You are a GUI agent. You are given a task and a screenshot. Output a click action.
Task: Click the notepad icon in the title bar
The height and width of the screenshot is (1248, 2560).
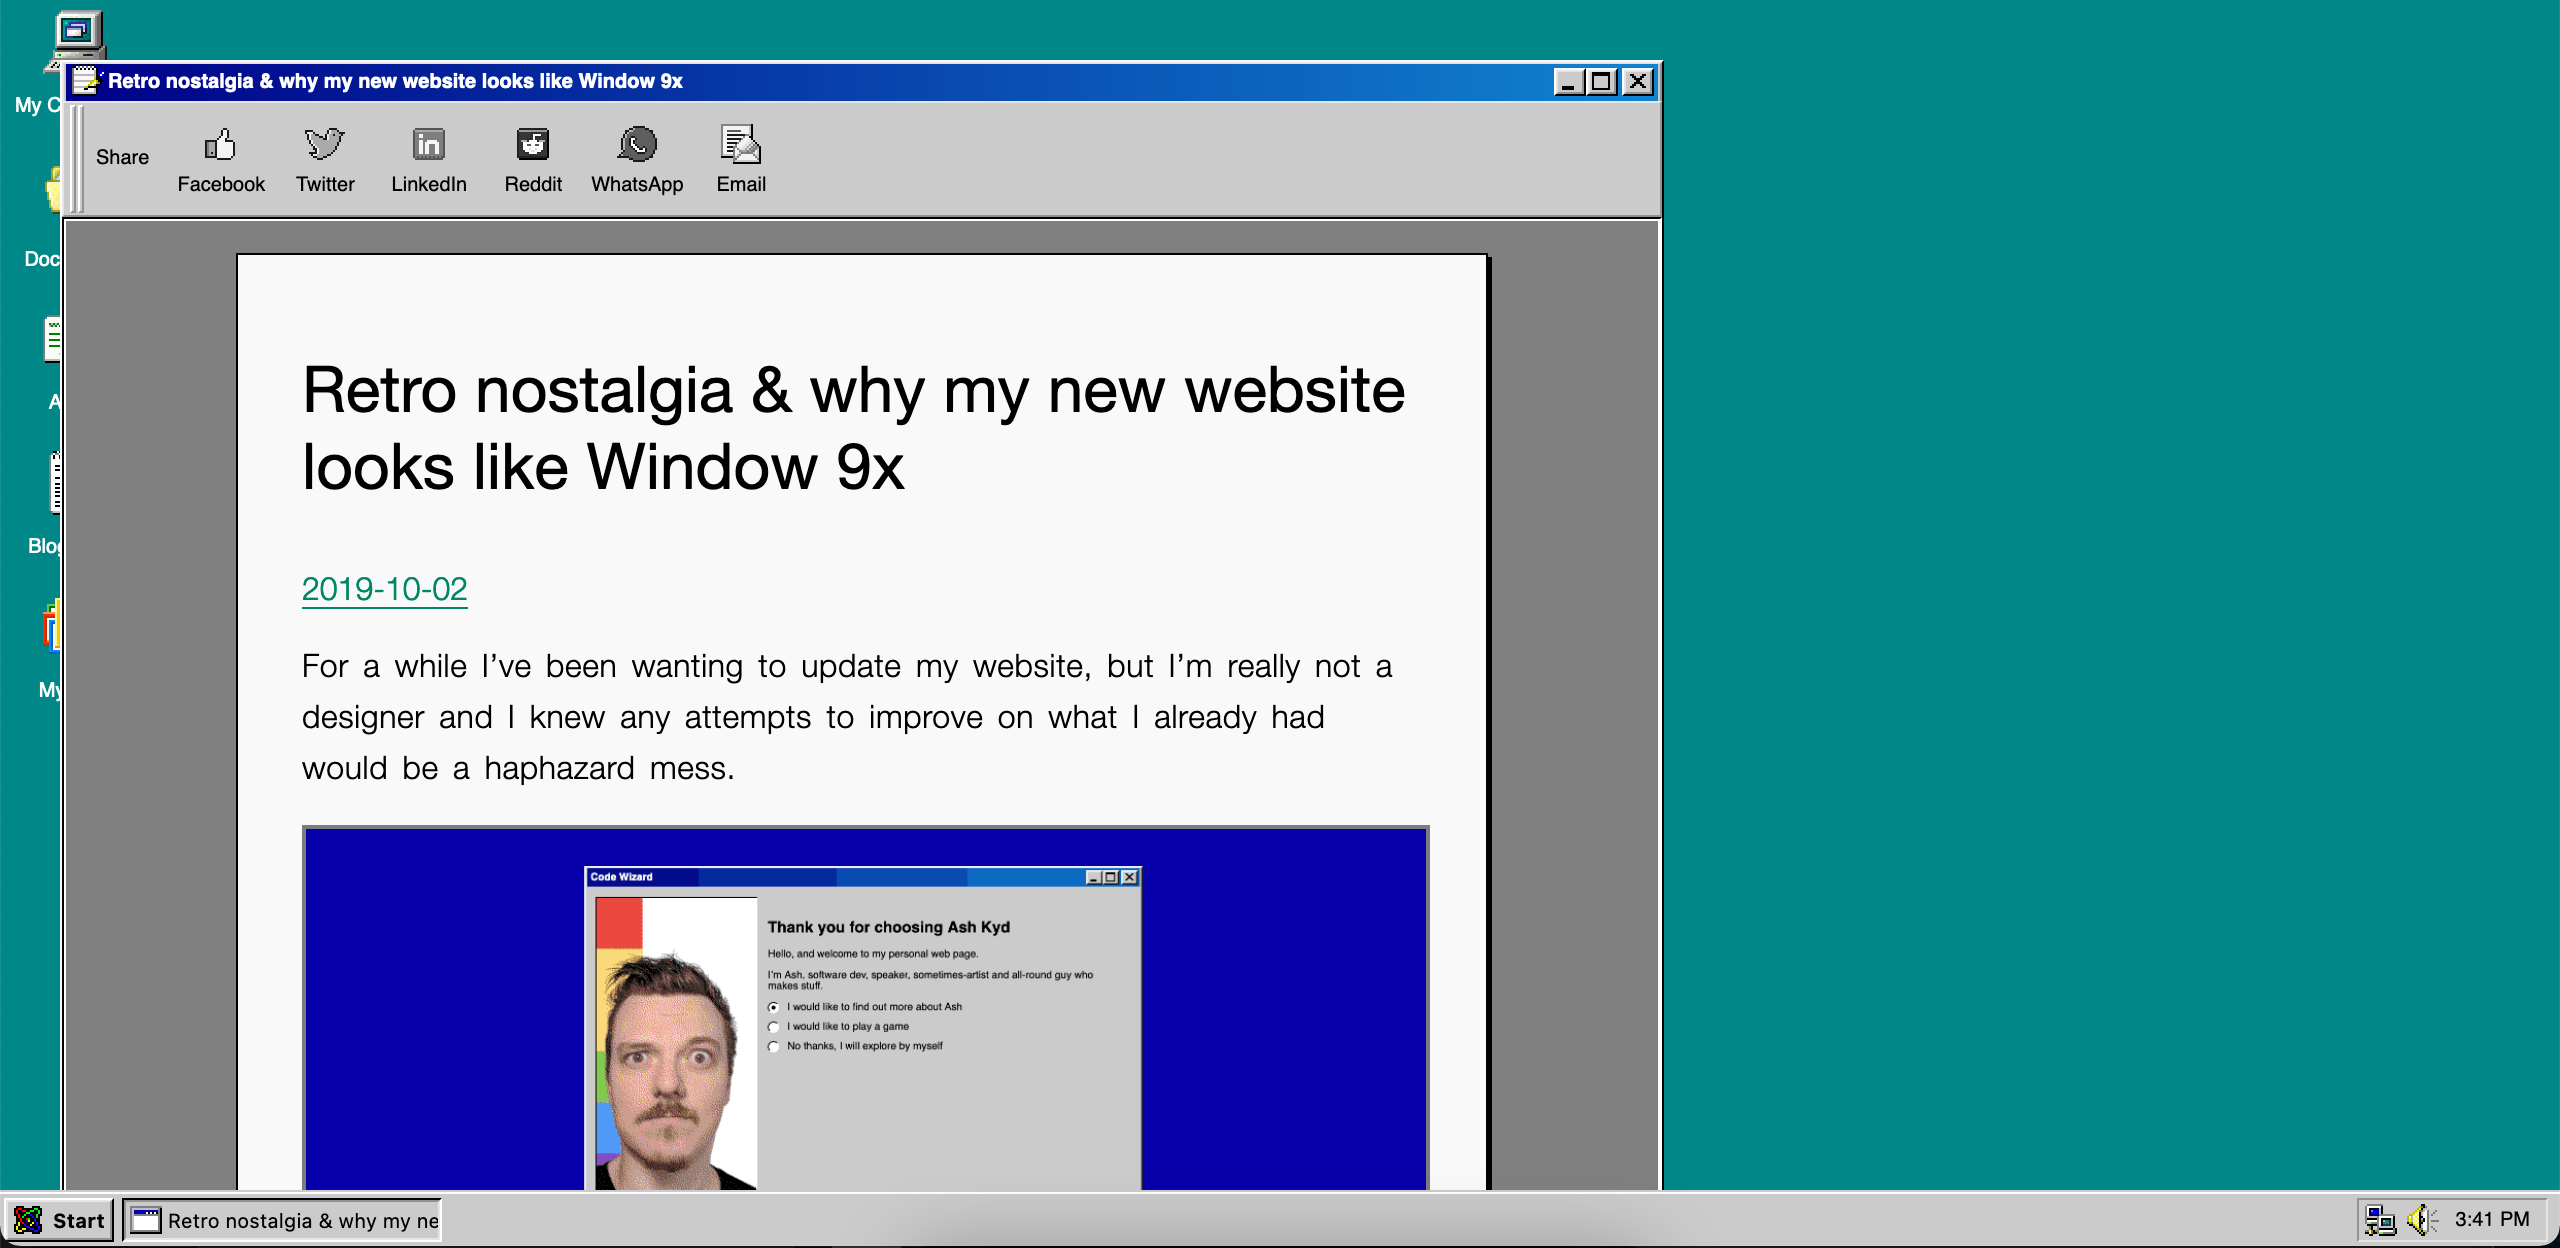pyautogui.click(x=87, y=81)
